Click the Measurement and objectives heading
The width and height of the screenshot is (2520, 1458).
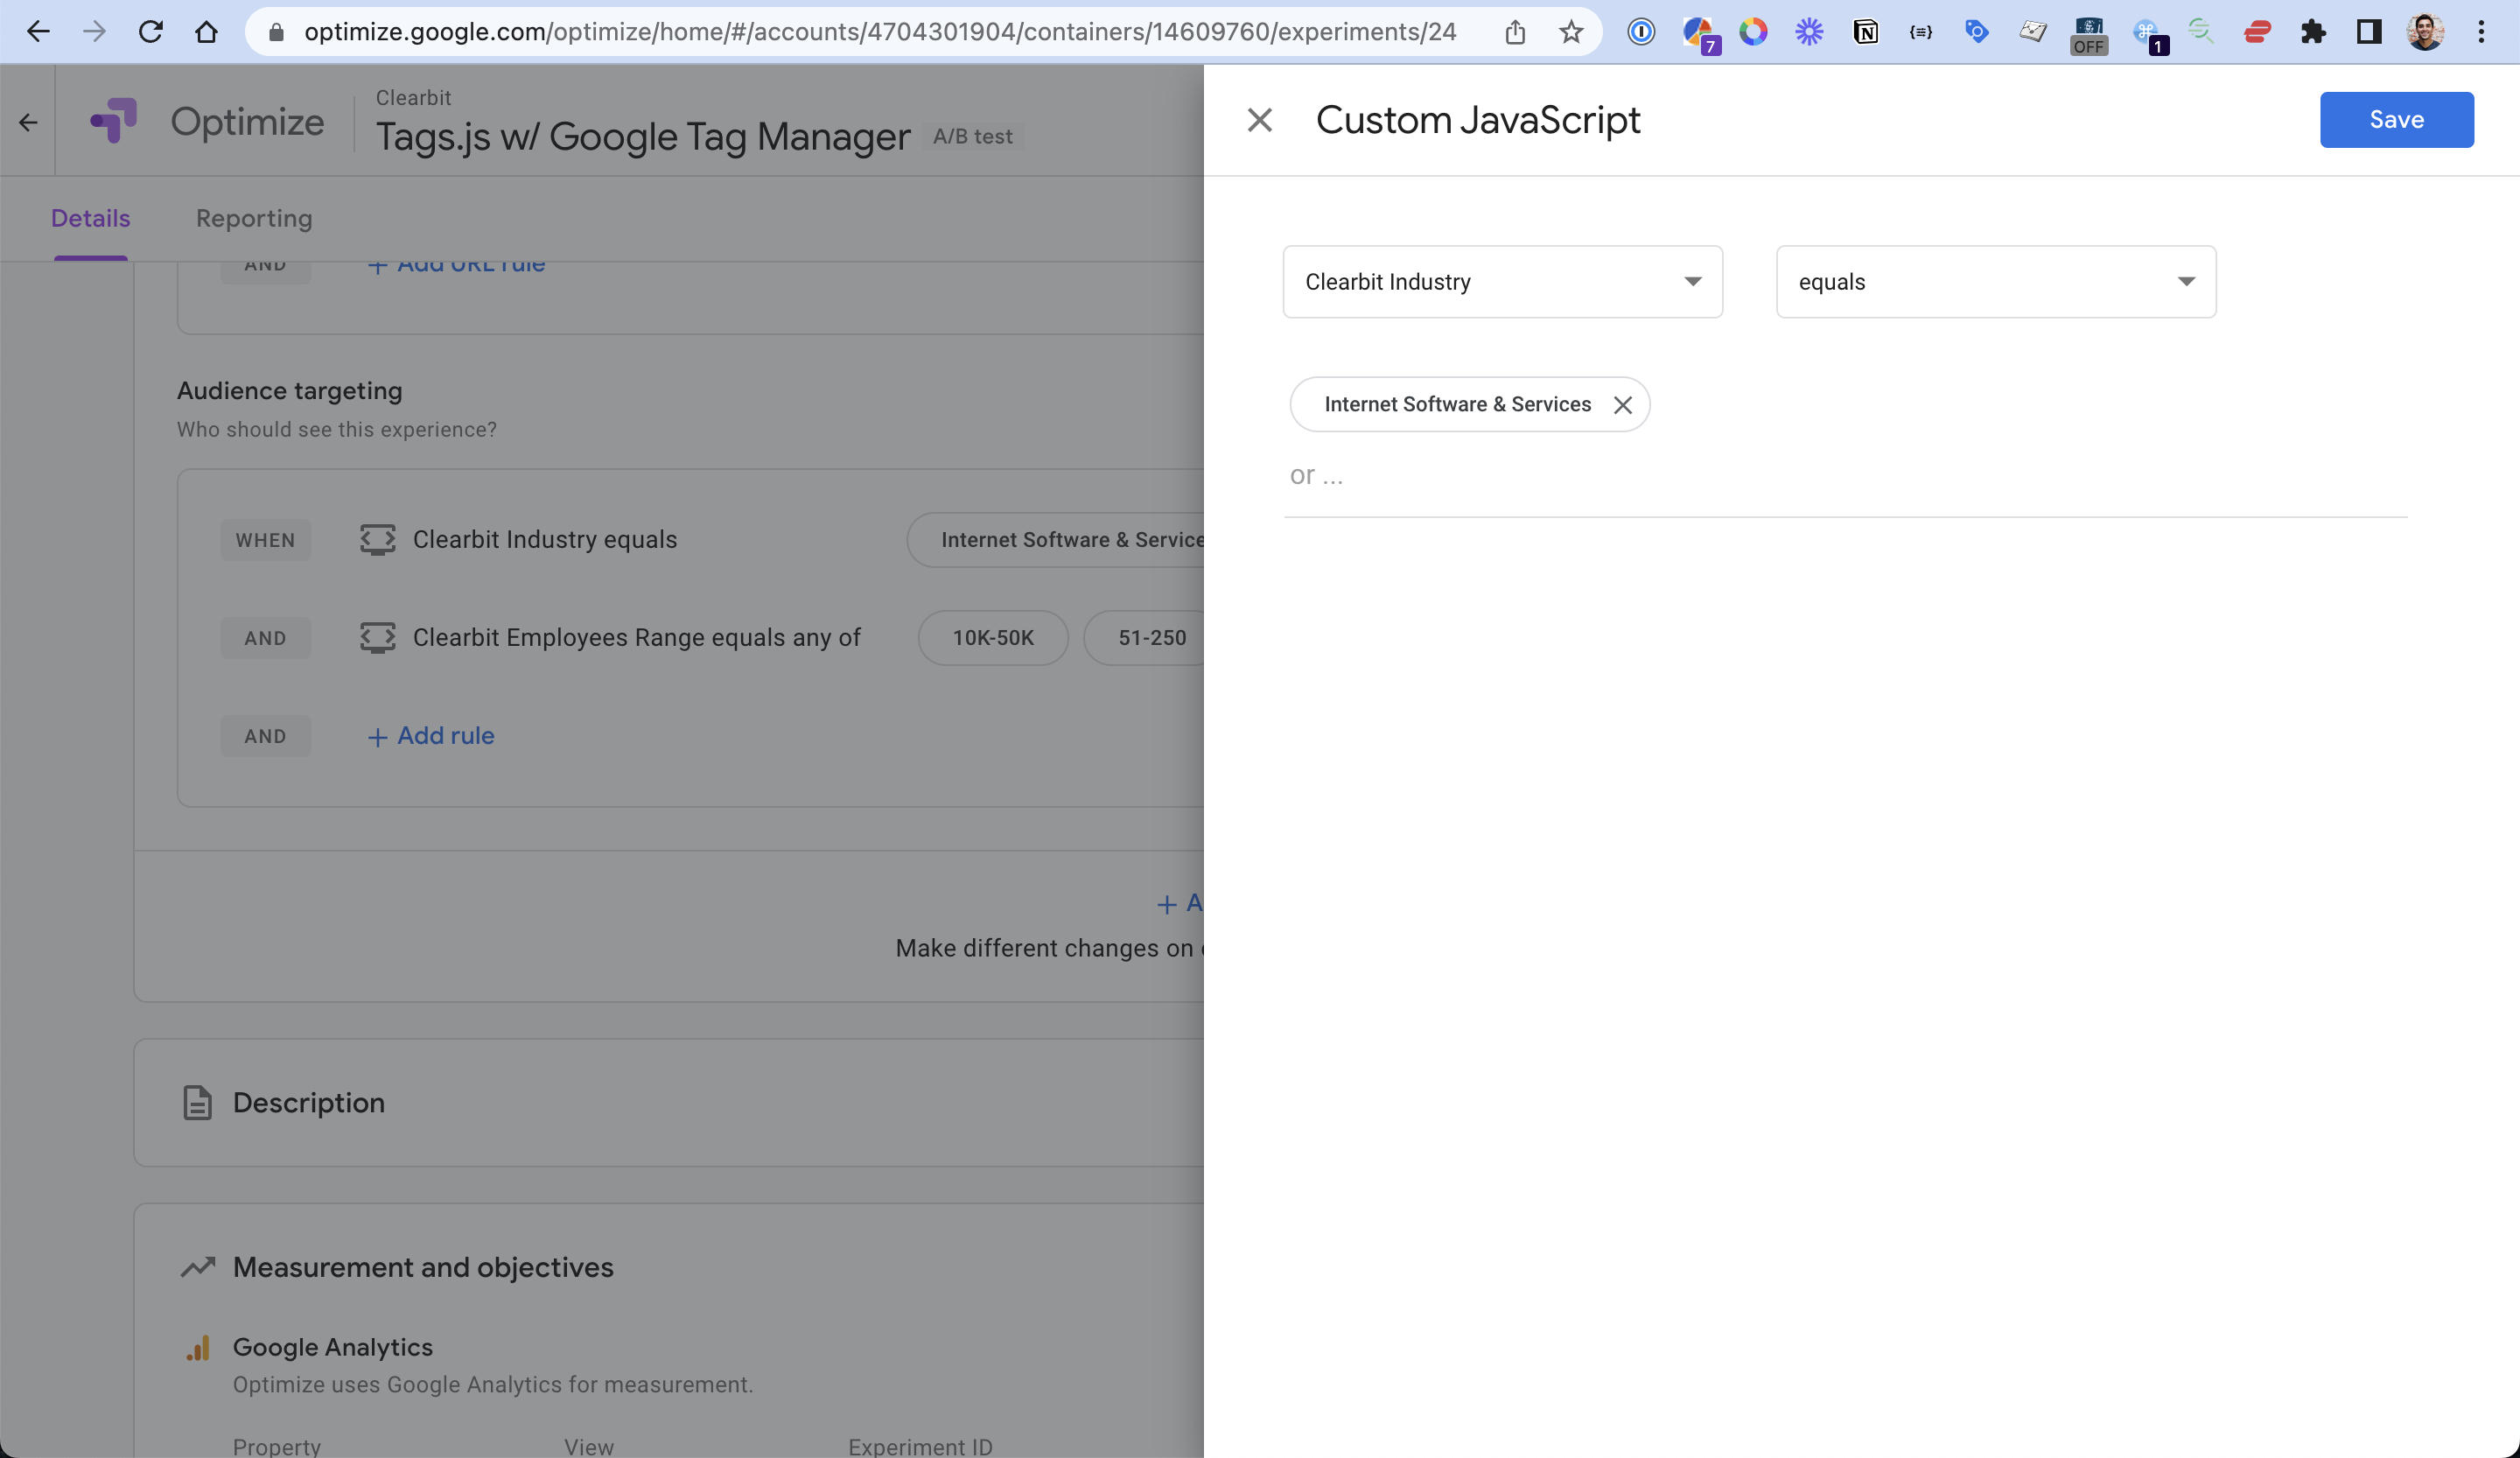[x=423, y=1267]
